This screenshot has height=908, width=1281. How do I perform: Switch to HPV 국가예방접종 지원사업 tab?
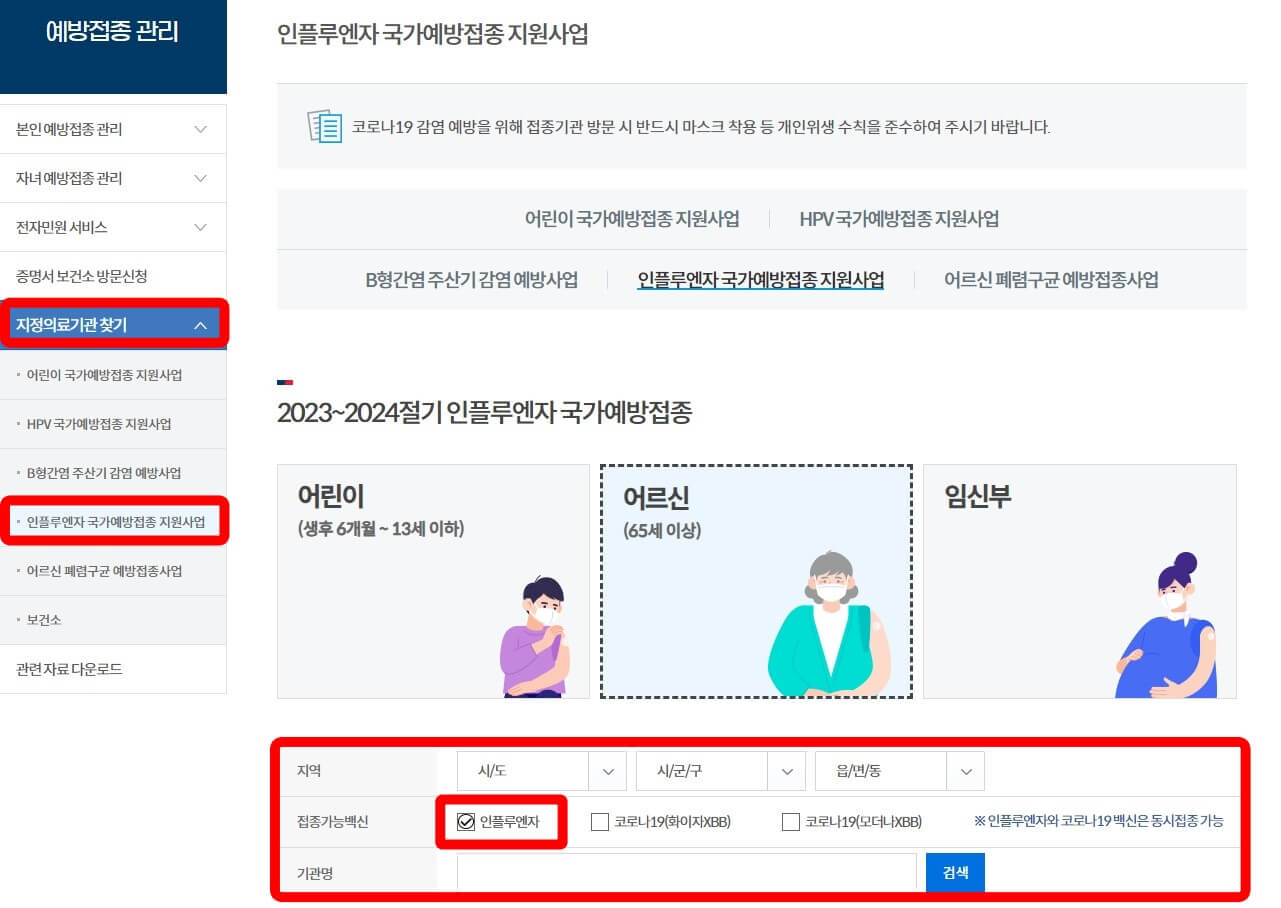[899, 219]
